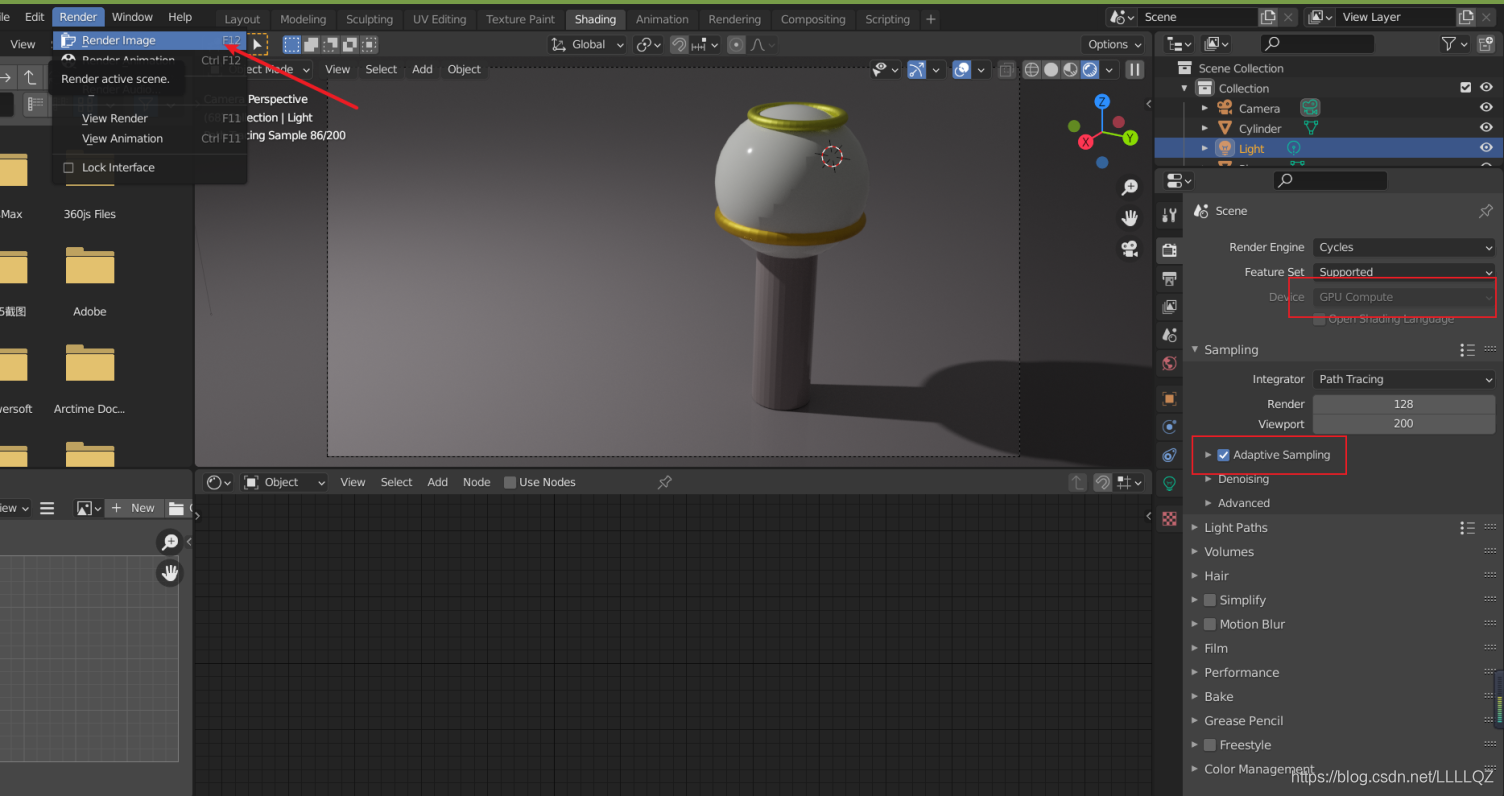Viewport: 1504px width, 796px height.
Task: Expand the Cylinder item in outliner
Action: pos(1205,128)
